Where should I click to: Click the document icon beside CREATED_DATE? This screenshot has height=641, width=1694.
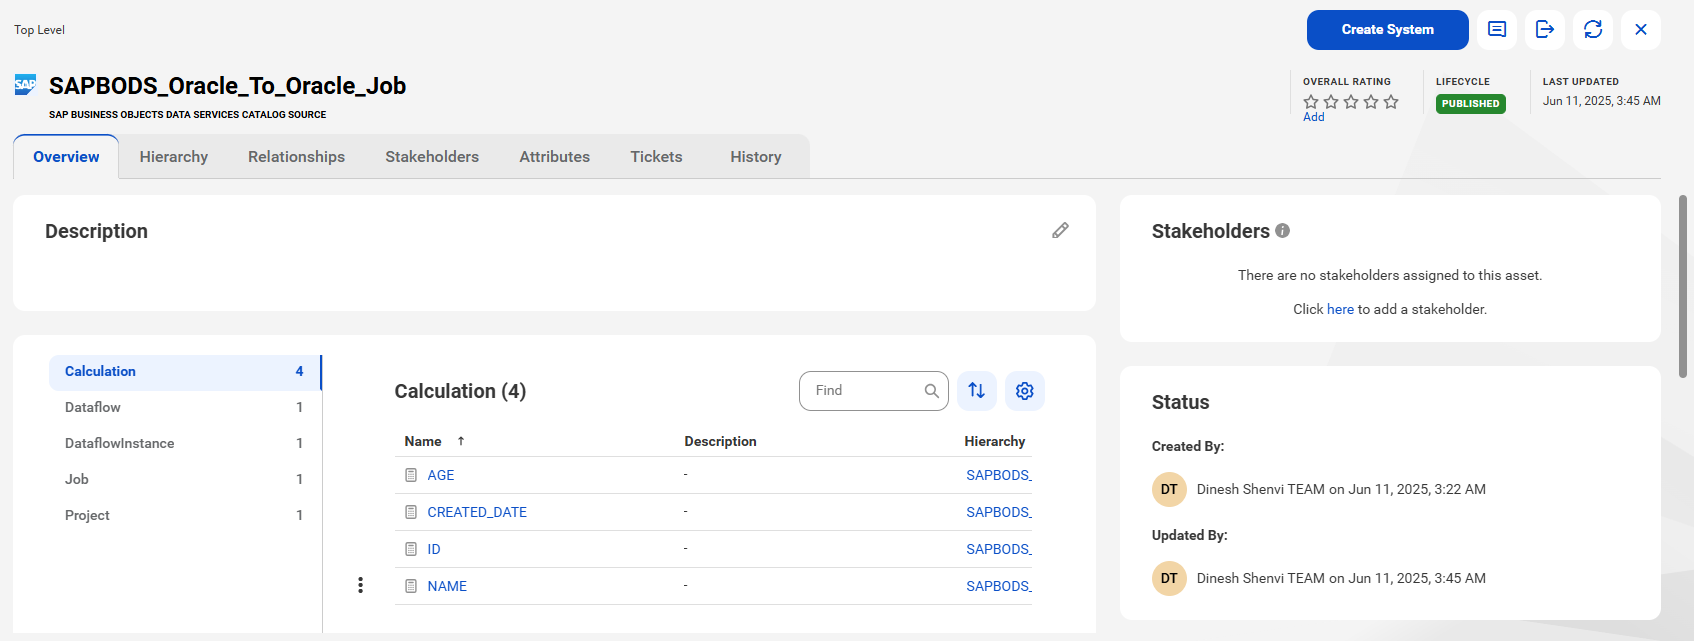[411, 512]
